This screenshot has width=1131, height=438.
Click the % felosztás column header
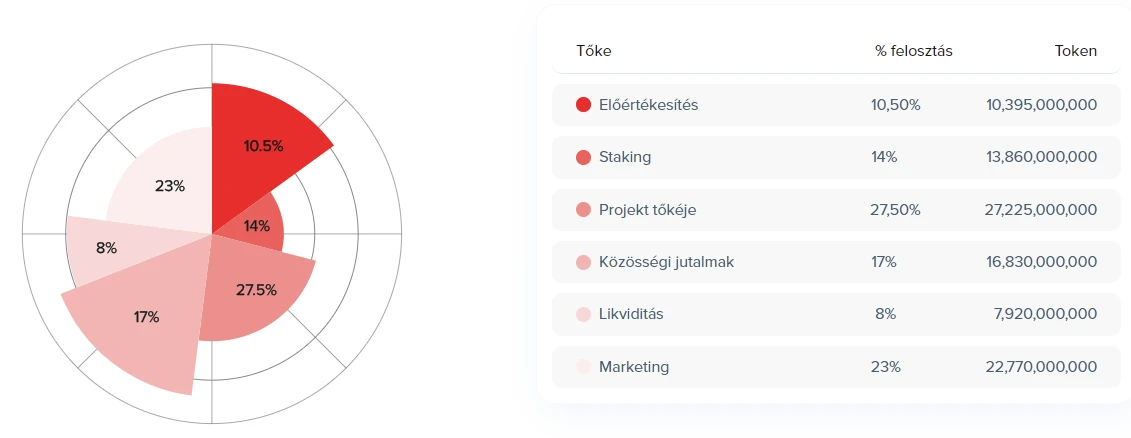(x=912, y=51)
